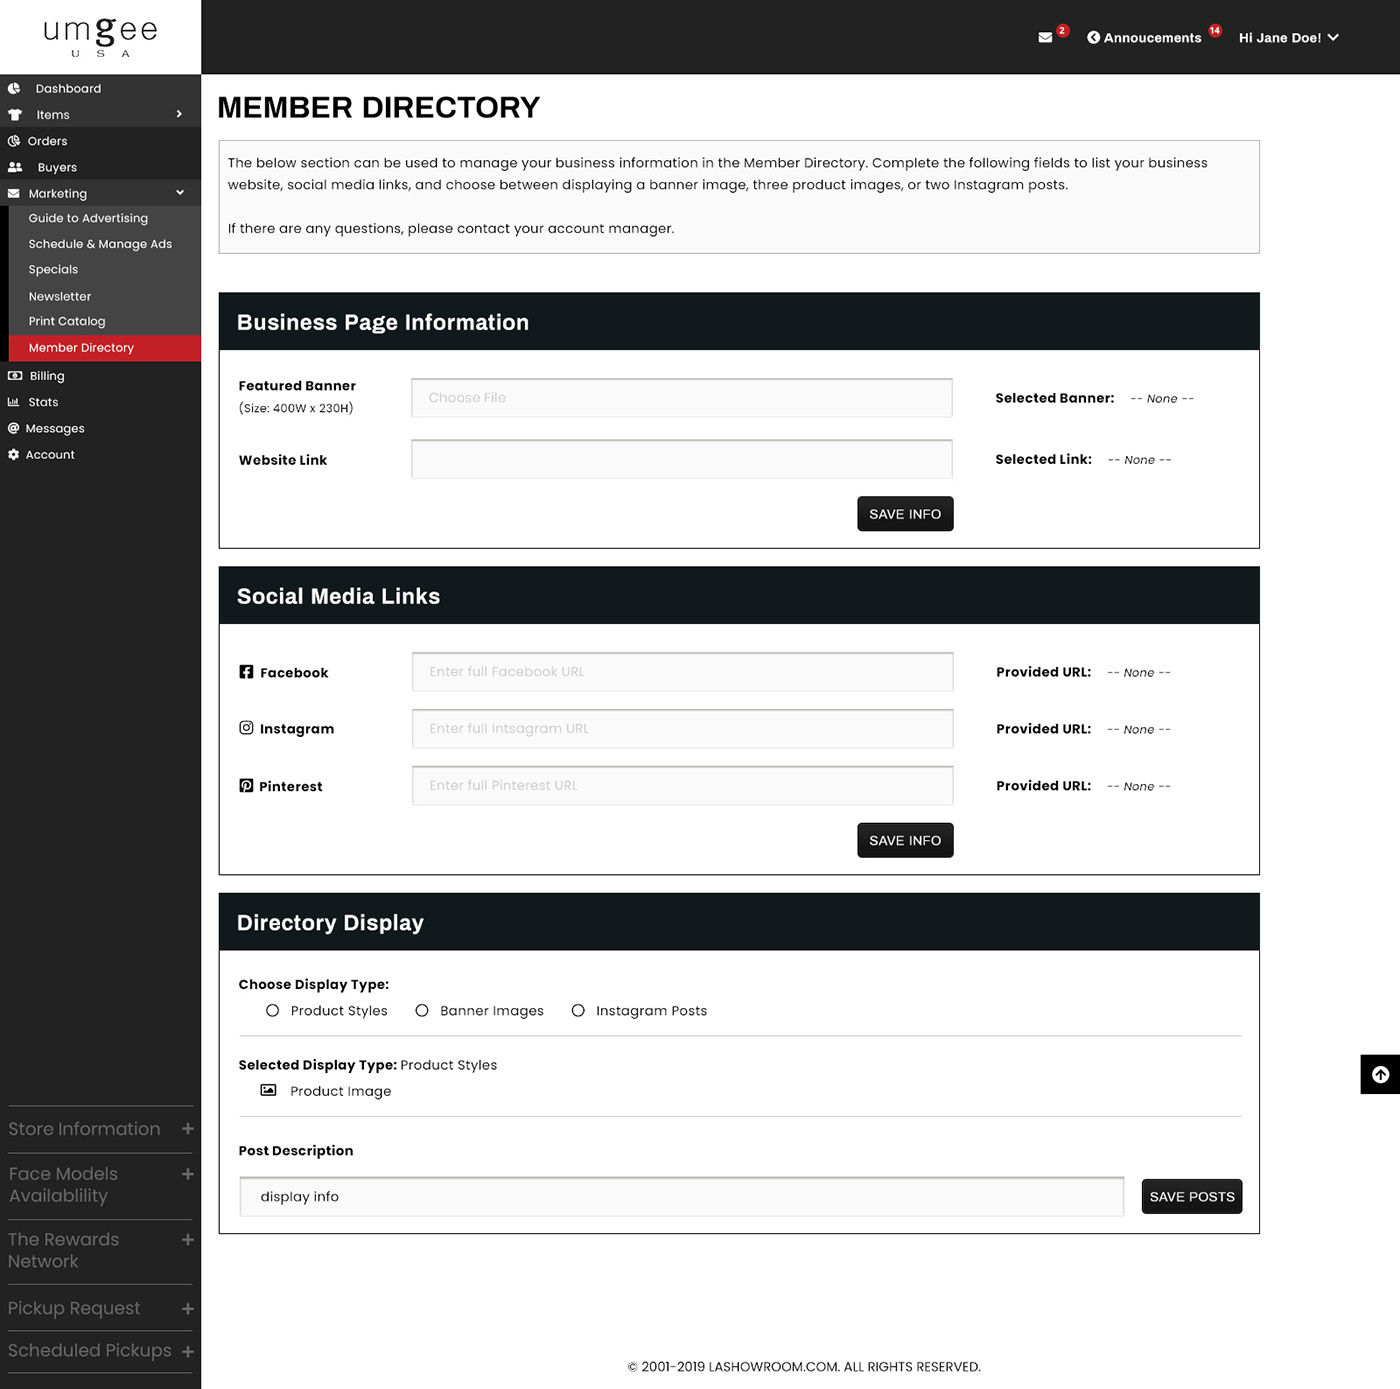Viewport: 1400px width, 1389px height.
Task: Click the Dashboard pie chart icon
Action: pos(14,89)
